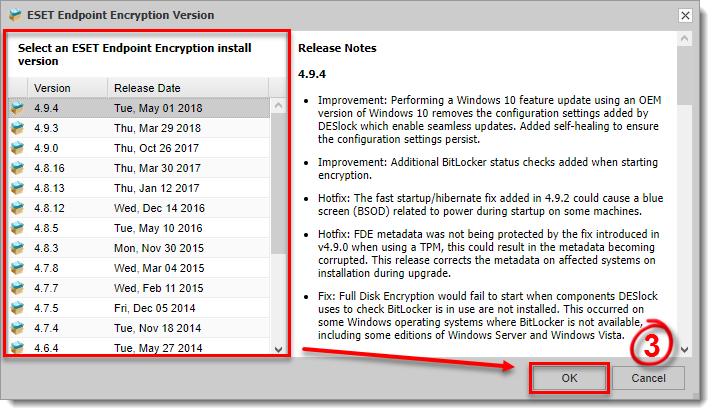Select version 4.9.4 in the list

pos(139,108)
